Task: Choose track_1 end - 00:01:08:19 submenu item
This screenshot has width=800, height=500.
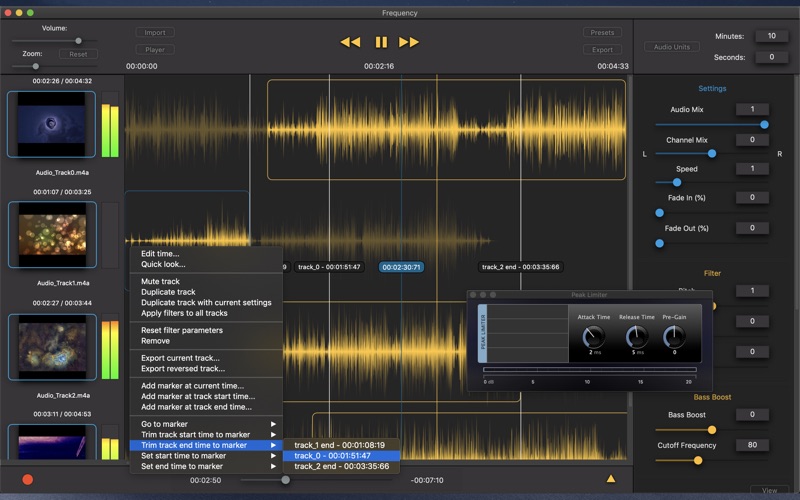Action: point(341,445)
